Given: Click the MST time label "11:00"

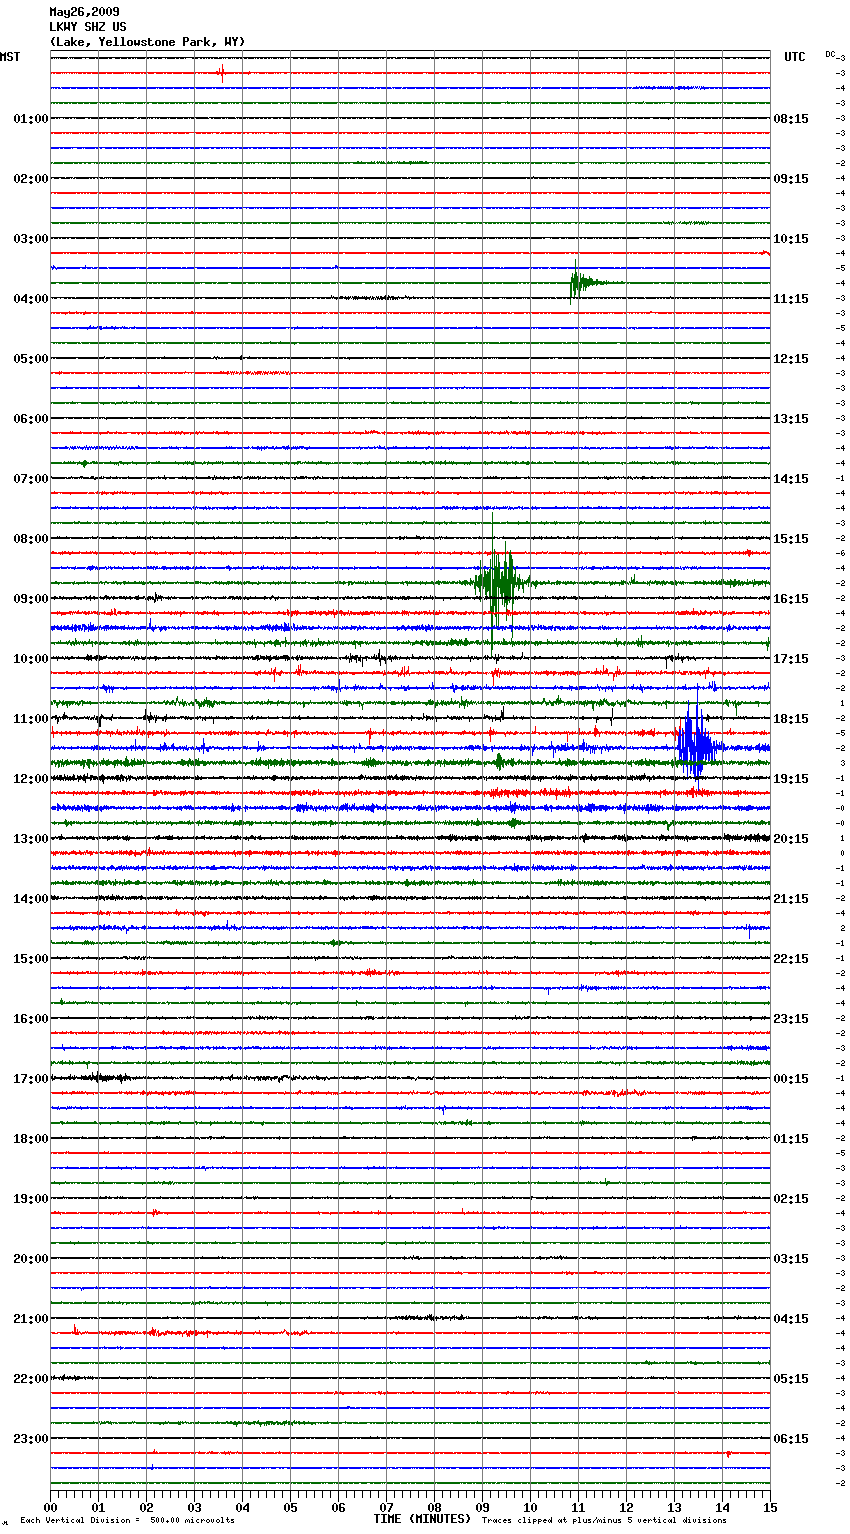Looking at the screenshot, I should click(31, 719).
